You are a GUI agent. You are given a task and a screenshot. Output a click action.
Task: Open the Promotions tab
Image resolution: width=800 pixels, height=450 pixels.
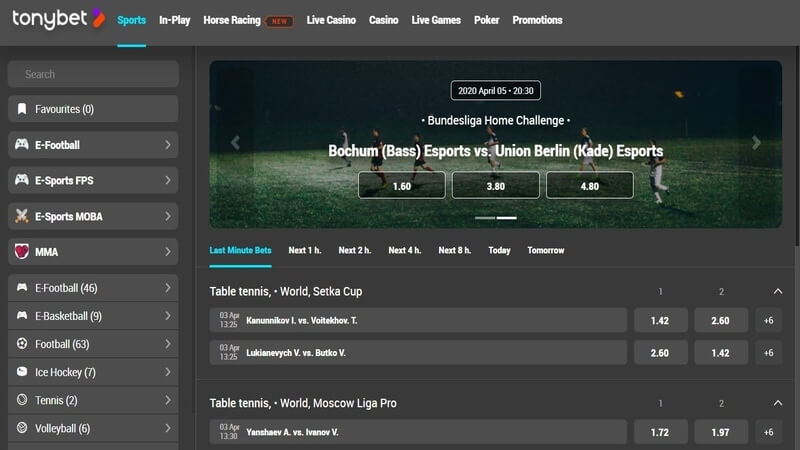pyautogui.click(x=537, y=20)
